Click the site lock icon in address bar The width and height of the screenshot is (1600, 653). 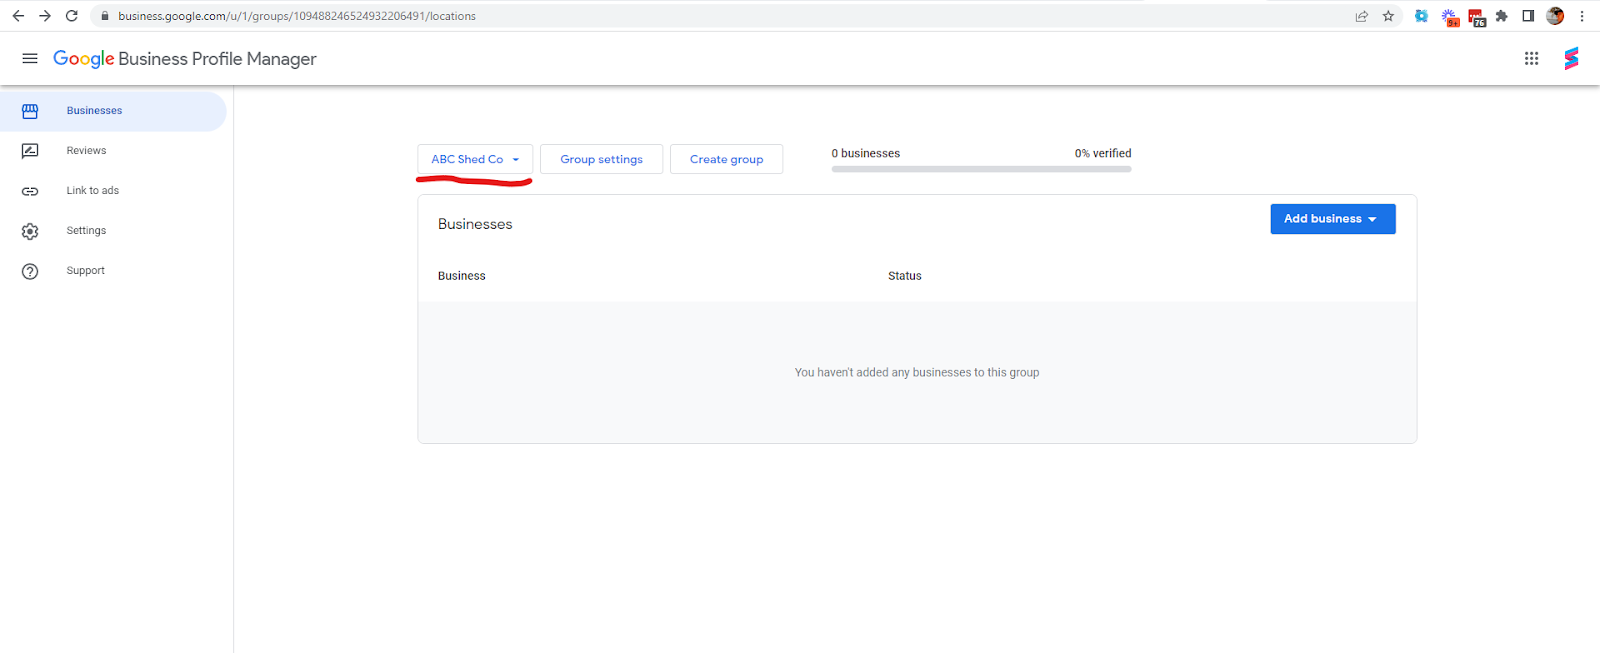click(x=104, y=16)
